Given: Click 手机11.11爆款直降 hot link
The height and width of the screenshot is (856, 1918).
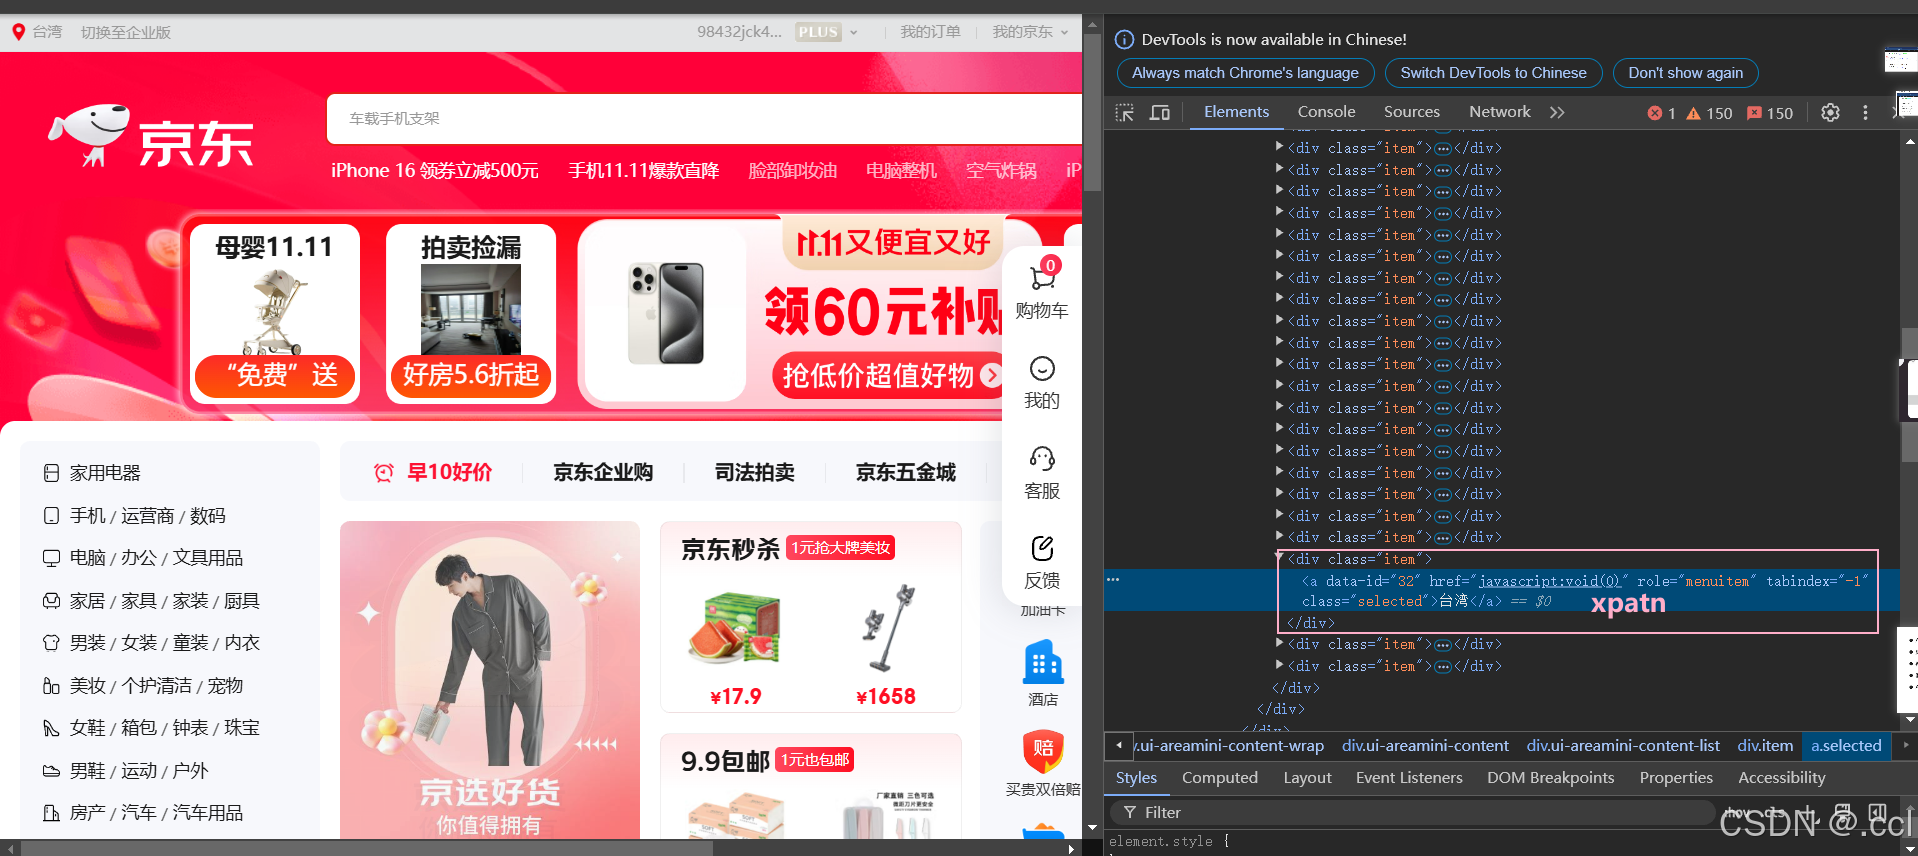Looking at the screenshot, I should [644, 171].
